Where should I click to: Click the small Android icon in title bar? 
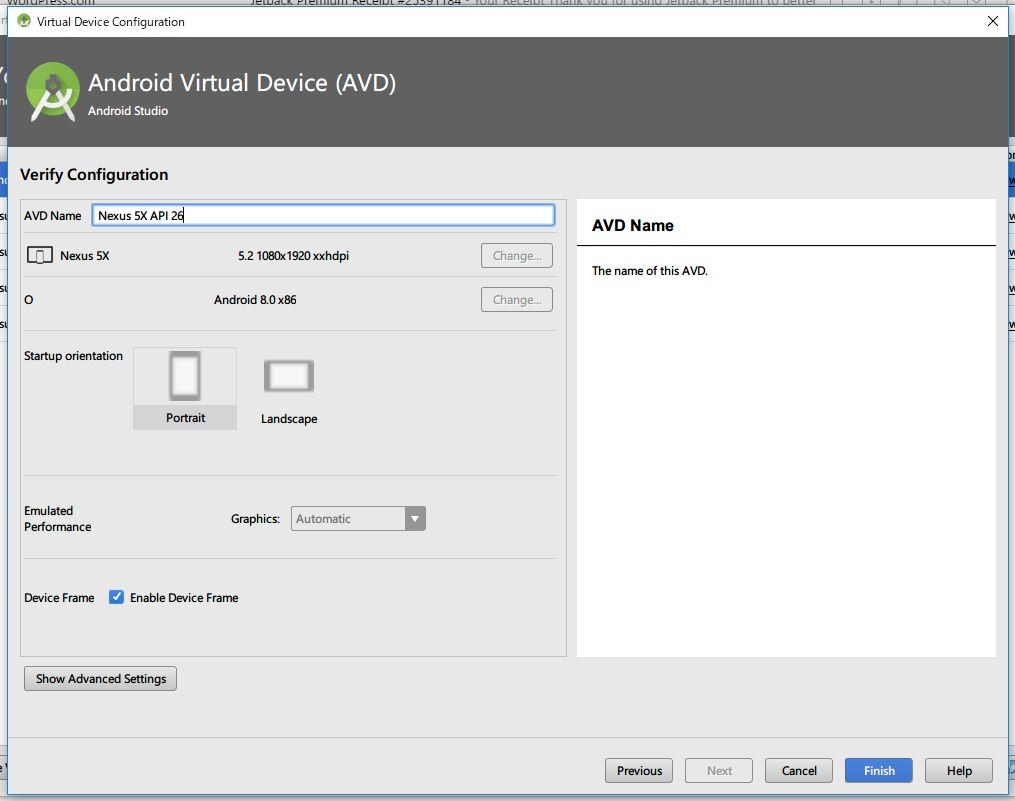point(24,21)
